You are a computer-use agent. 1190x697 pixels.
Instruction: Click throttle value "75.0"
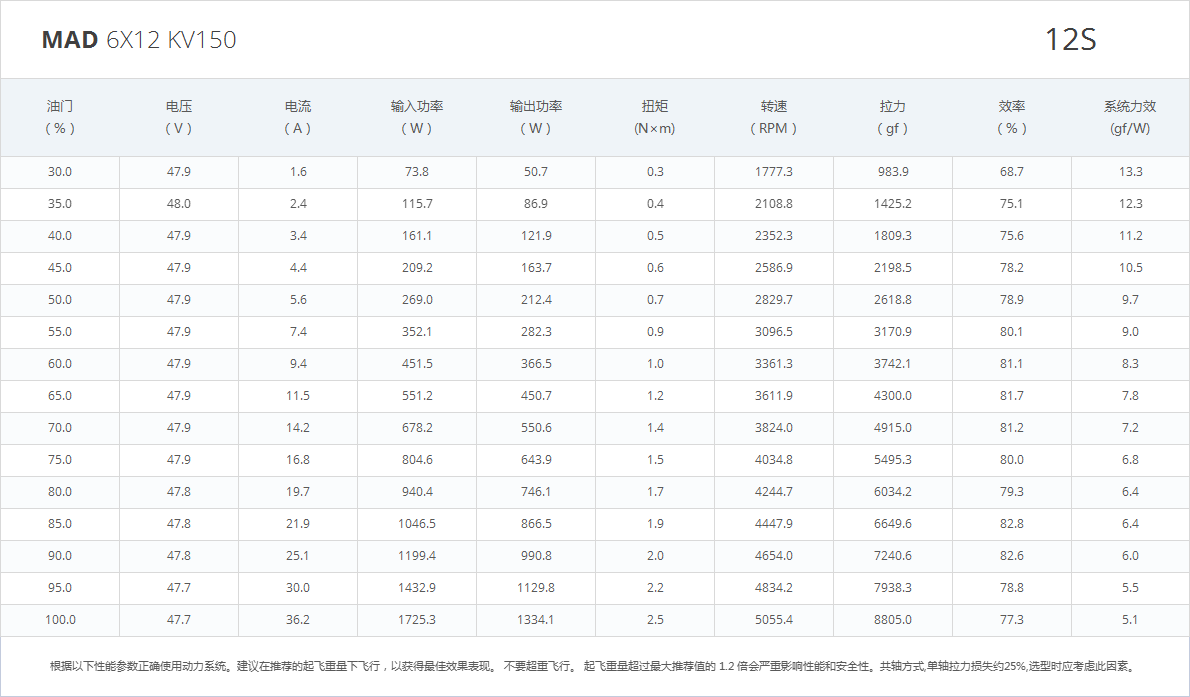60,459
